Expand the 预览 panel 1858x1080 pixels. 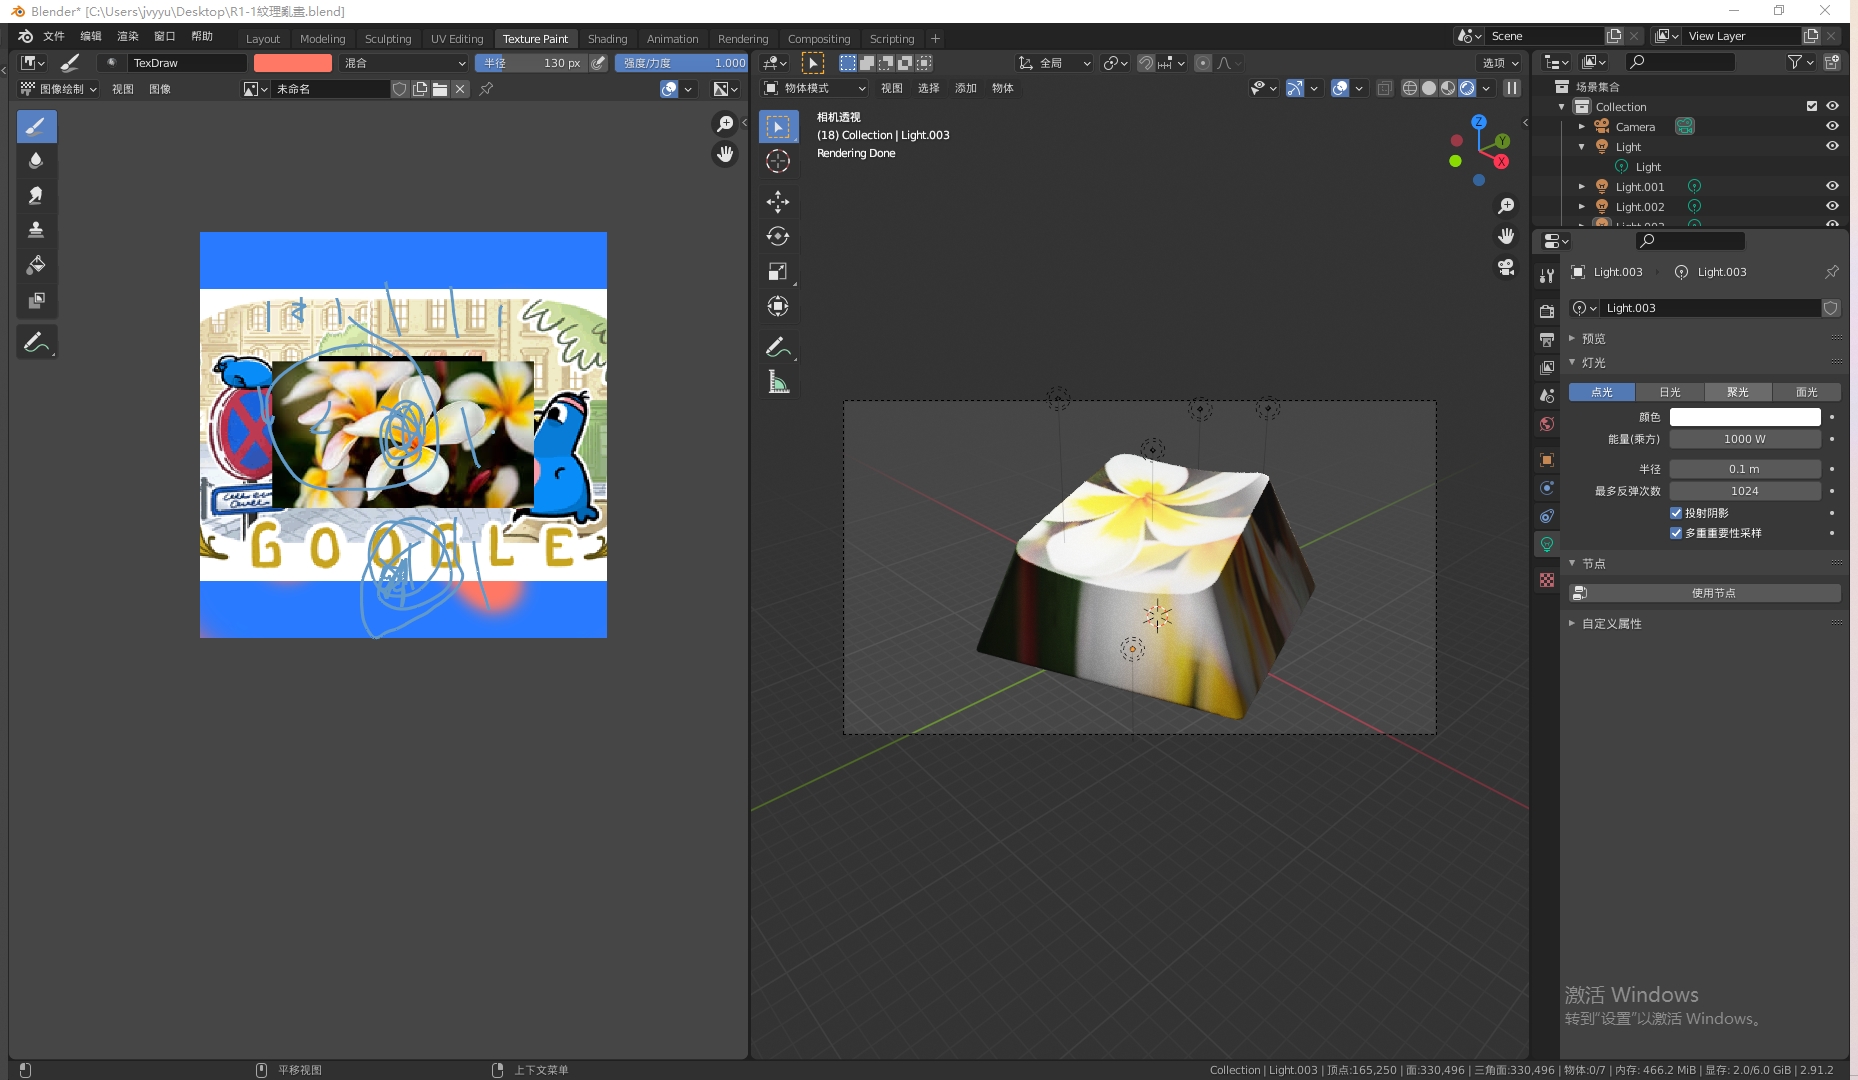pyautogui.click(x=1592, y=339)
